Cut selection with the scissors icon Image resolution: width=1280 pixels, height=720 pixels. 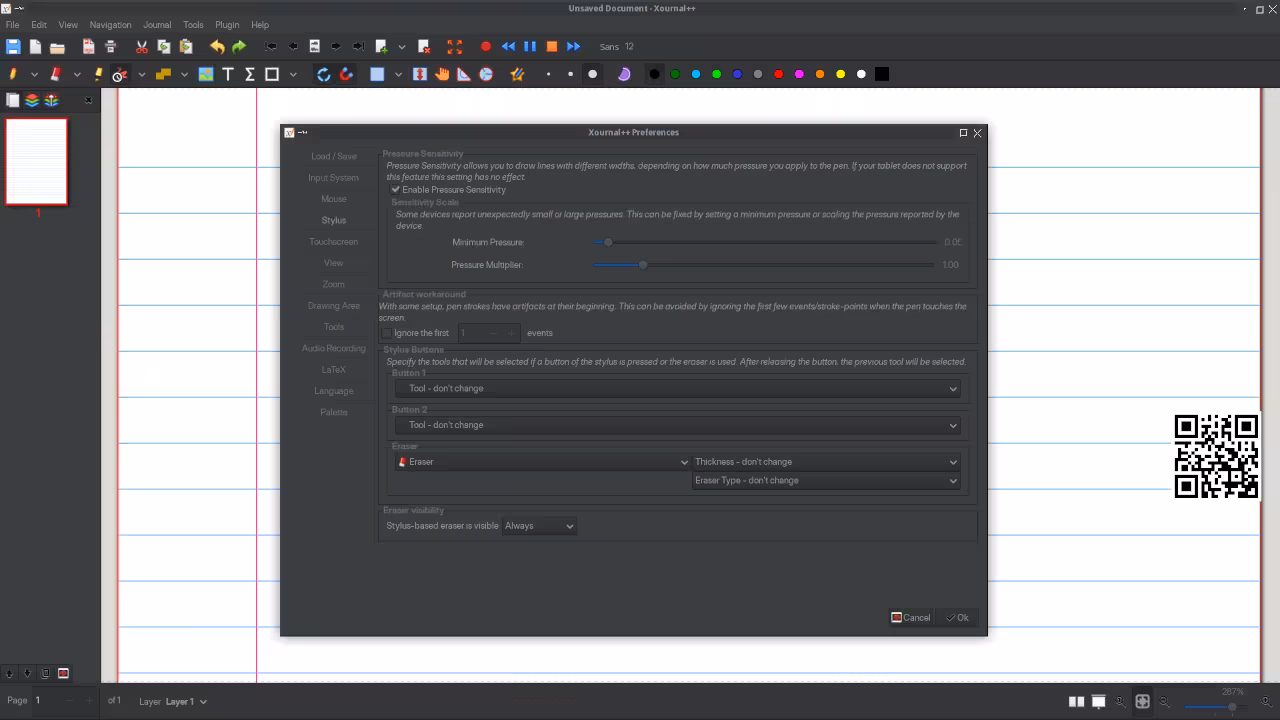click(x=141, y=47)
